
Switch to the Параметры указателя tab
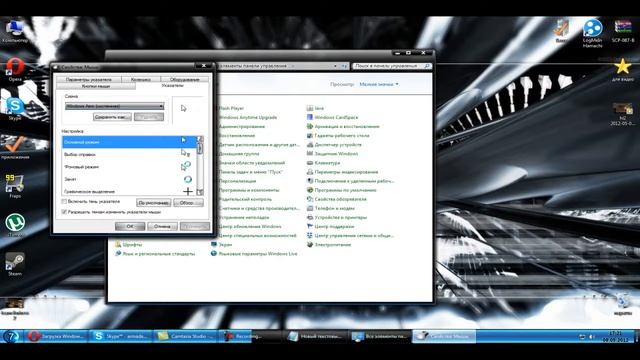click(89, 79)
